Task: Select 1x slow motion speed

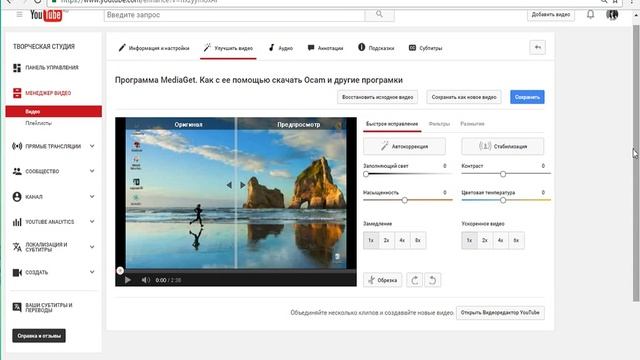Action: click(371, 240)
